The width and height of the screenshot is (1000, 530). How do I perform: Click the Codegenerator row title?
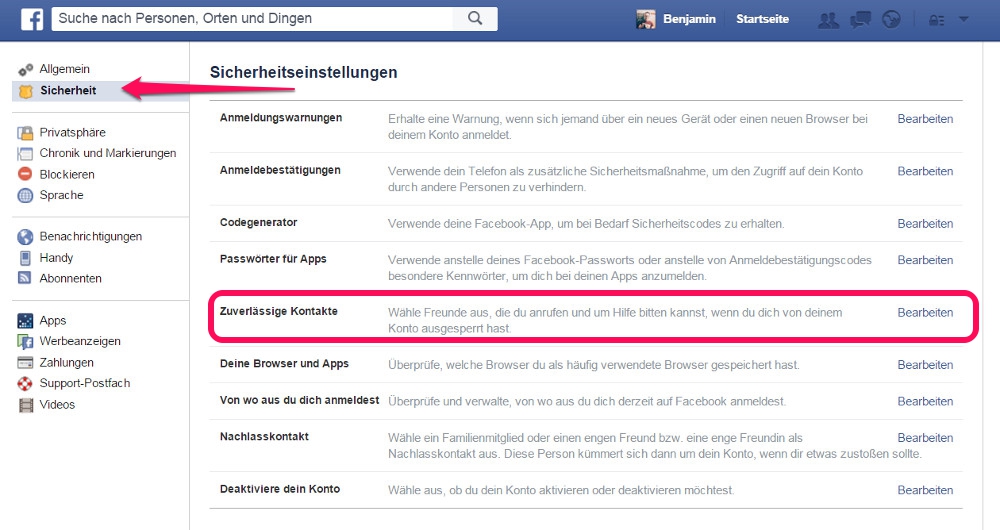pyautogui.click(x=258, y=223)
